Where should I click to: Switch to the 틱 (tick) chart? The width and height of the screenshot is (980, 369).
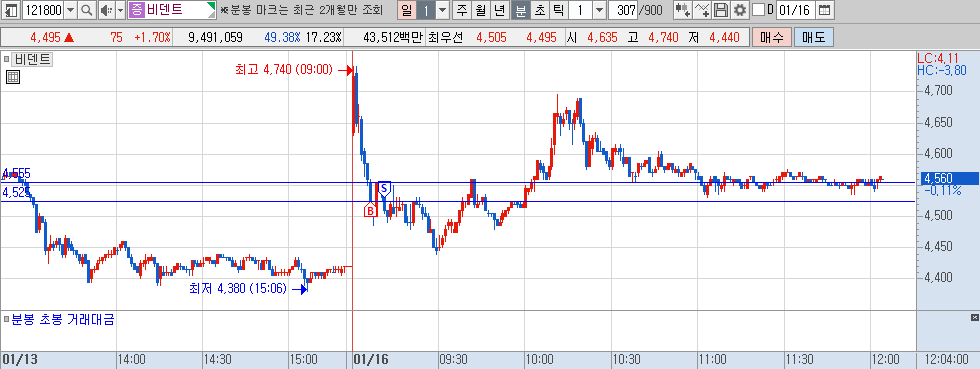(558, 10)
